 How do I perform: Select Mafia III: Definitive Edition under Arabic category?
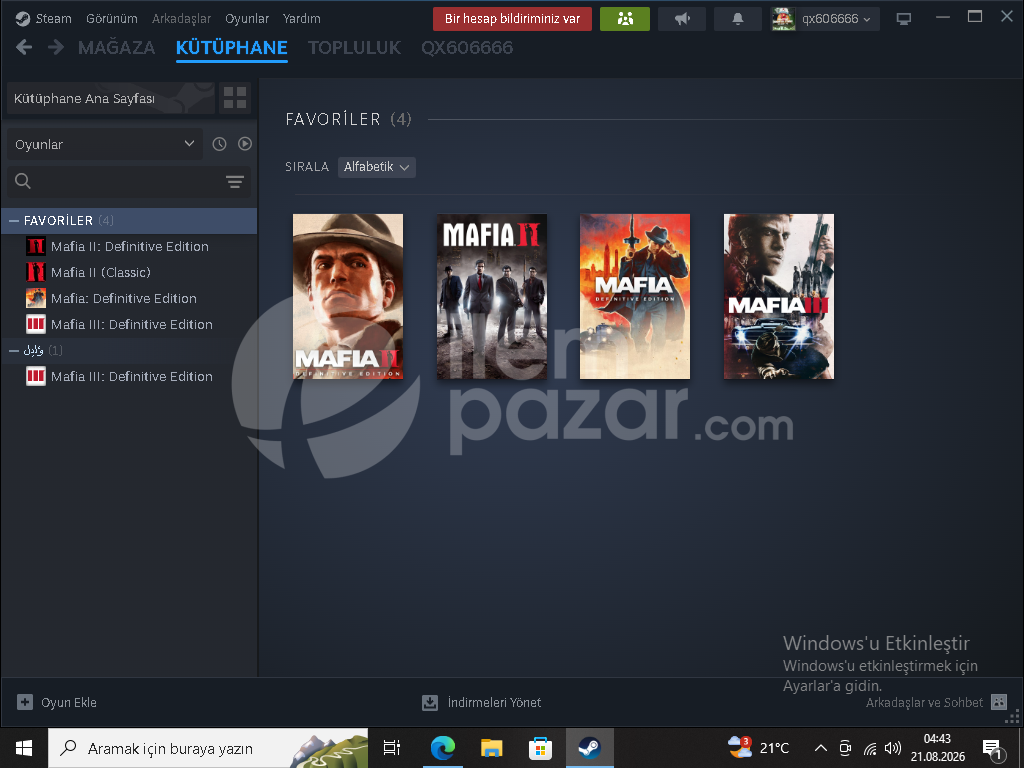pyautogui.click(x=129, y=377)
